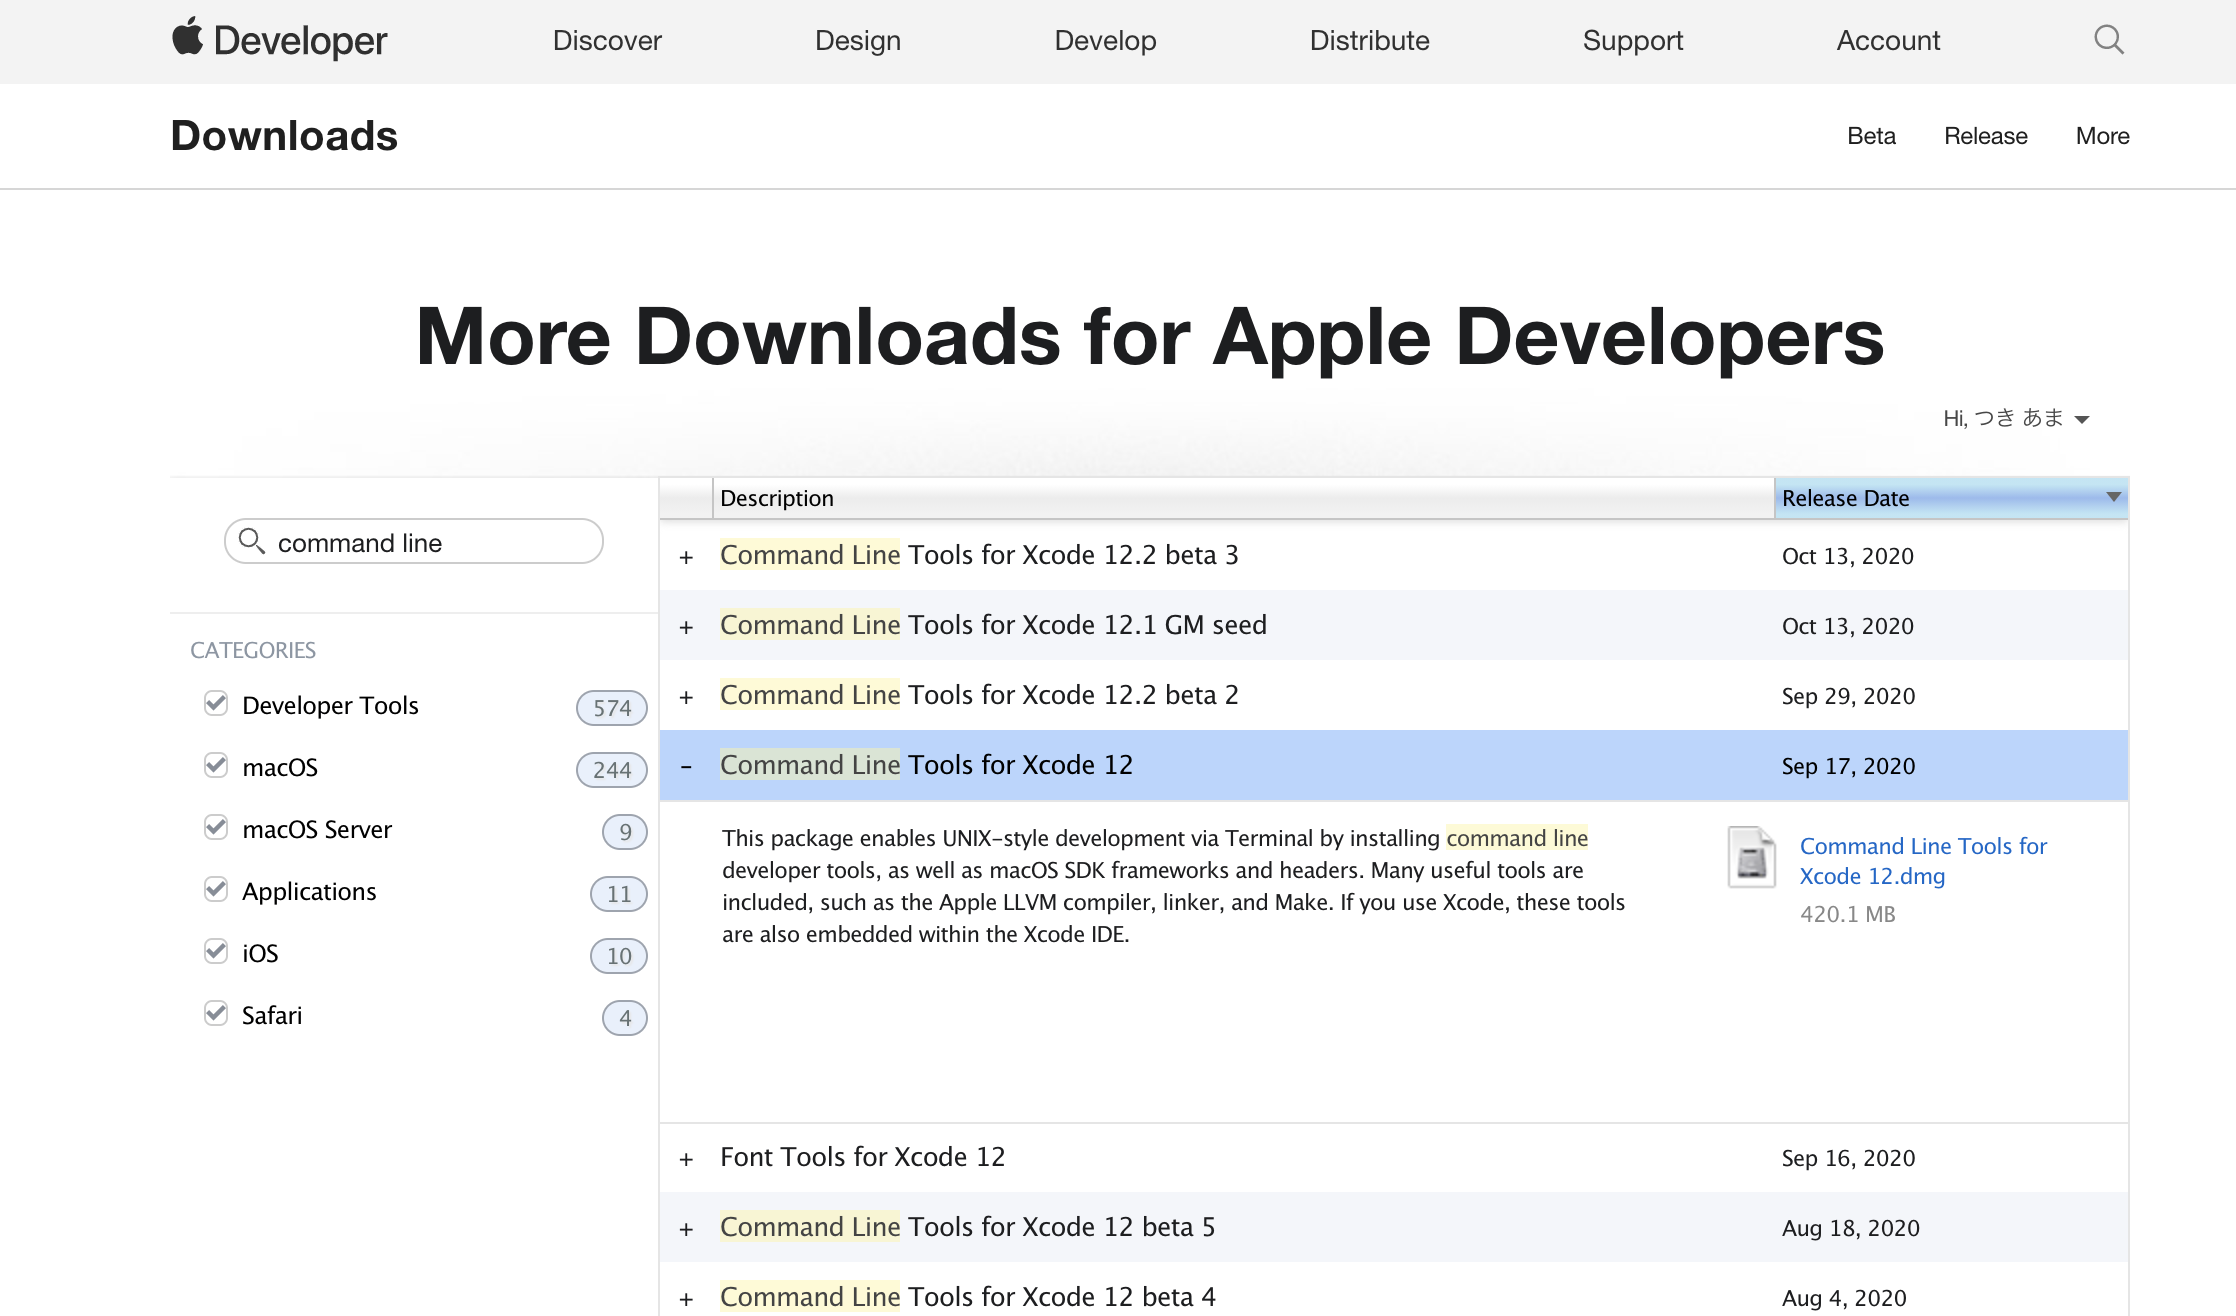The image size is (2236, 1316).
Task: Click the Release Date sort arrow
Action: (2113, 497)
